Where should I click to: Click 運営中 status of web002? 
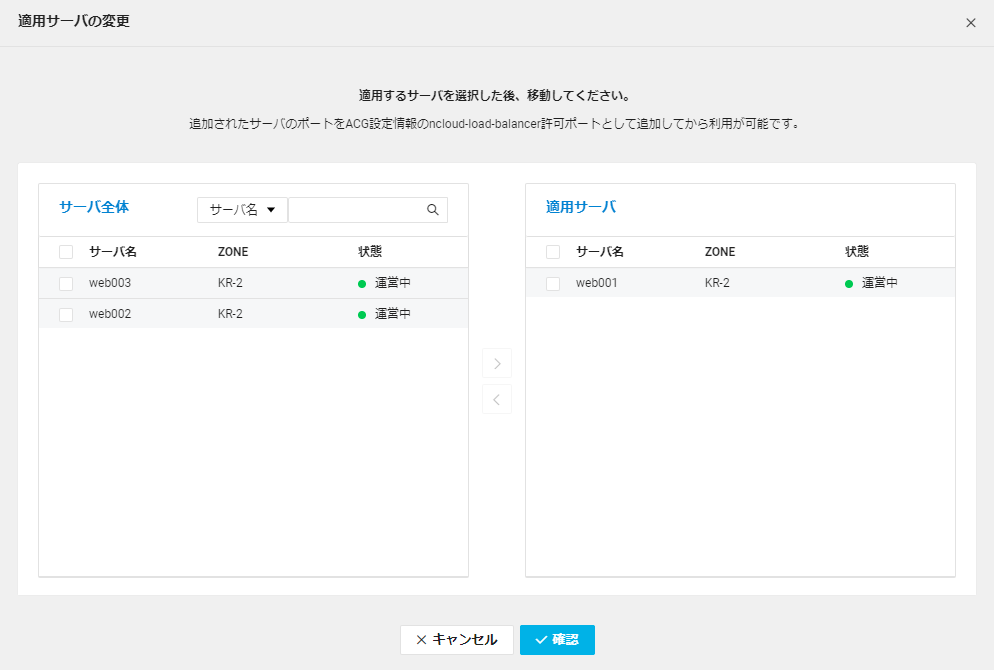392,314
